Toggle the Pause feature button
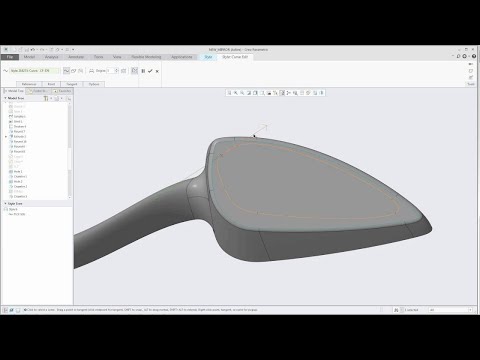Screen dimensions: 480x360 [143, 71]
